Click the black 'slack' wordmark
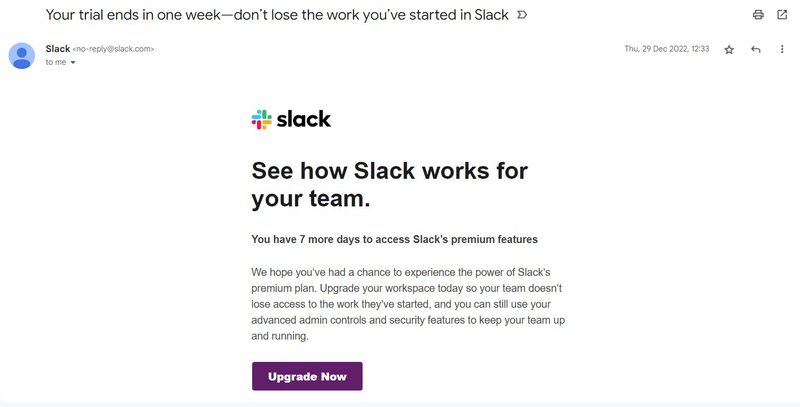Image resolution: width=800 pixels, height=407 pixels. pyautogui.click(x=304, y=120)
